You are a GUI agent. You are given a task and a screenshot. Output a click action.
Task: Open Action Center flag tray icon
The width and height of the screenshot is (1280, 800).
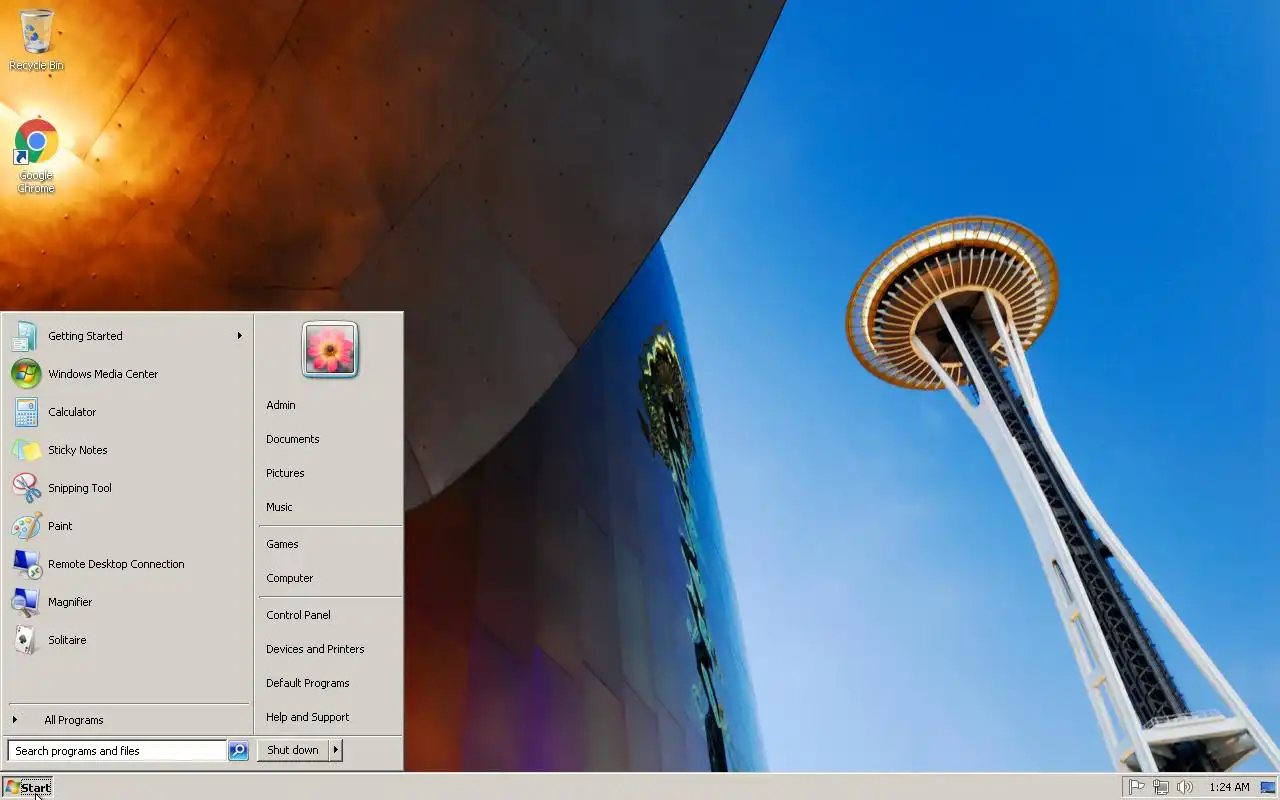(x=1136, y=787)
